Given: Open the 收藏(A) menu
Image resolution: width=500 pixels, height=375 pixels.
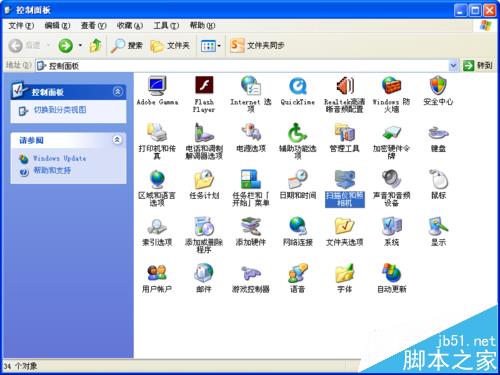Looking at the screenshot, I should (x=130, y=25).
